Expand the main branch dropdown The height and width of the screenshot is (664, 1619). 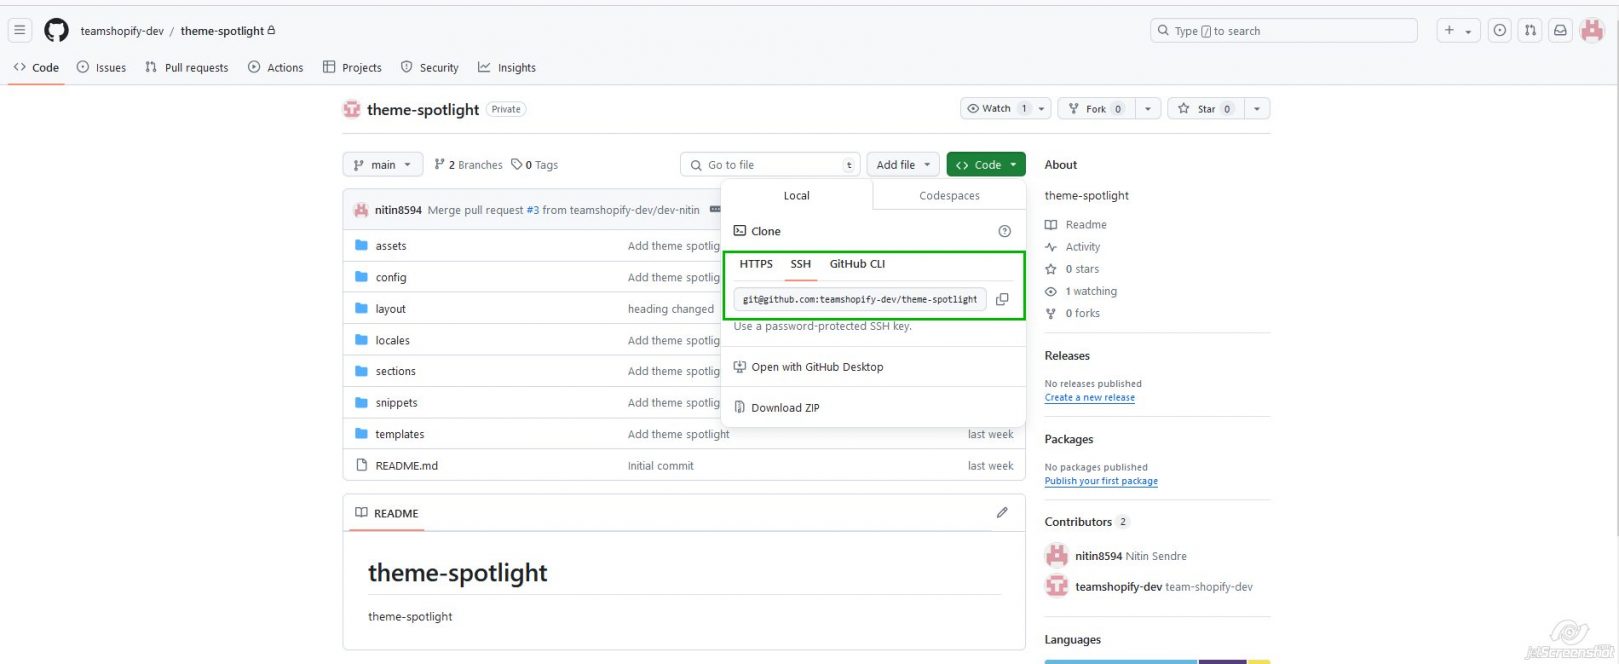[382, 165]
